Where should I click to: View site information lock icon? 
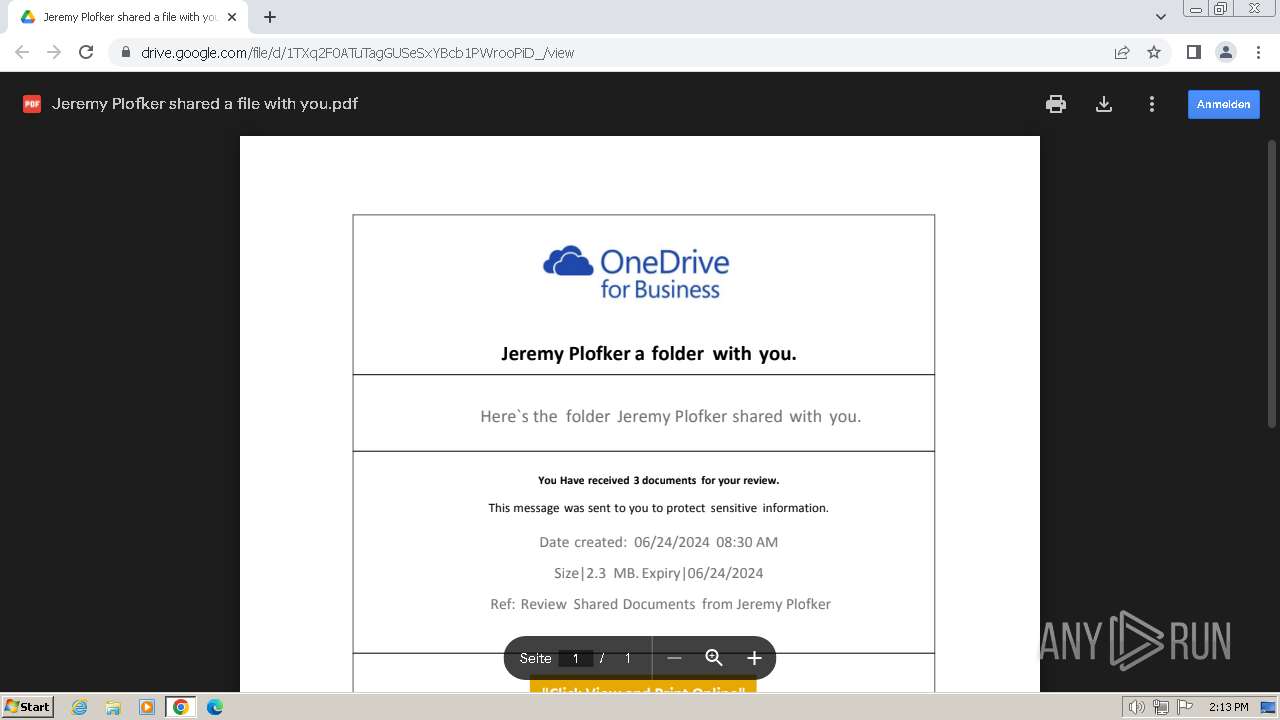pos(125,53)
